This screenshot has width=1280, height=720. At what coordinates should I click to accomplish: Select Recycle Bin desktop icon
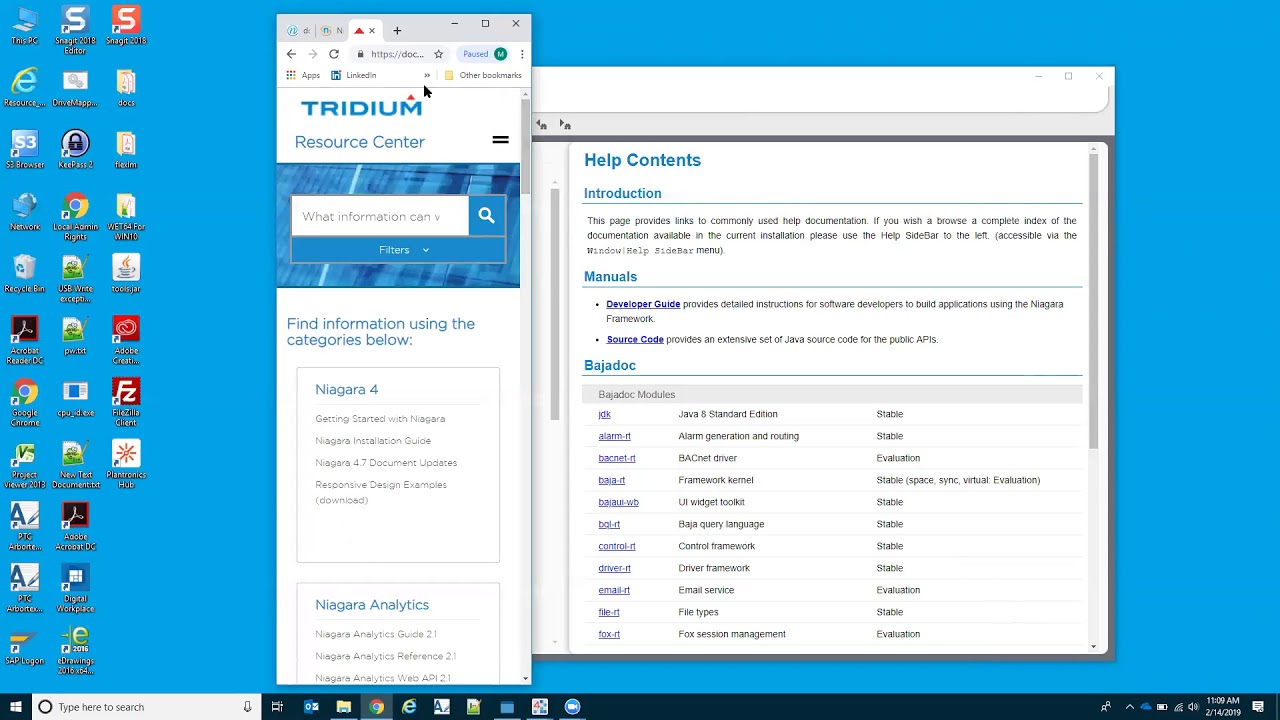click(24, 273)
